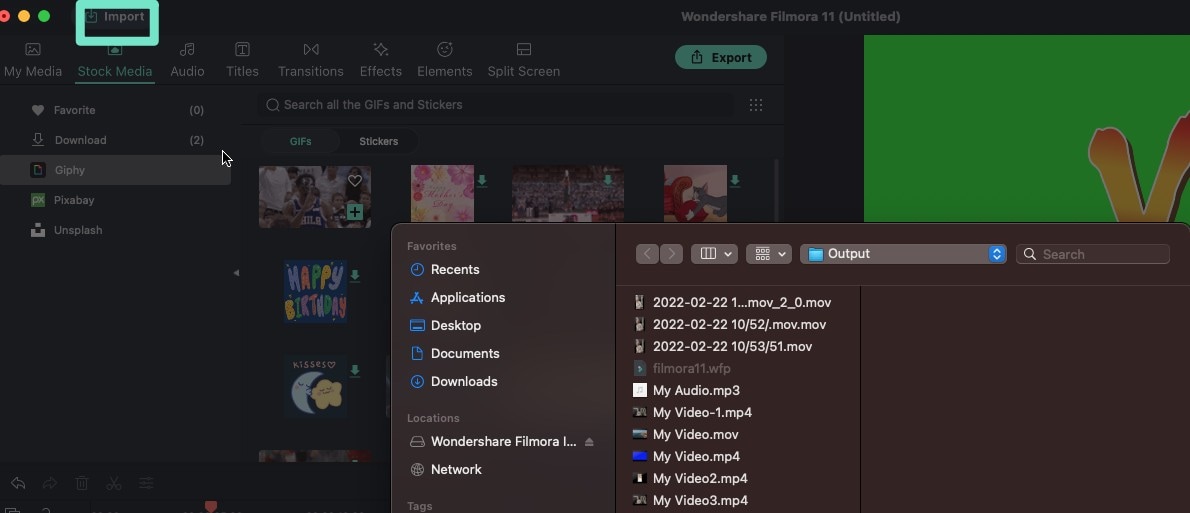
Task: Click the Delete trash icon
Action: click(82, 483)
